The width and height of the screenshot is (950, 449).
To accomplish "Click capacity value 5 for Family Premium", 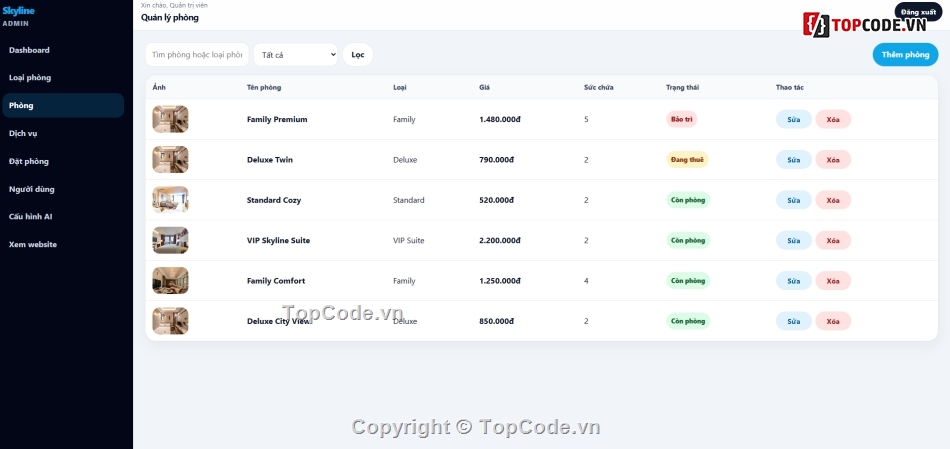I will tap(586, 119).
